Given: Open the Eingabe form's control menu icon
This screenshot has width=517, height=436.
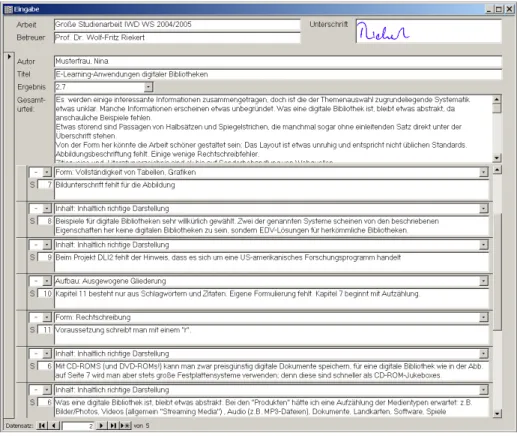Looking at the screenshot, I should 8,9.
